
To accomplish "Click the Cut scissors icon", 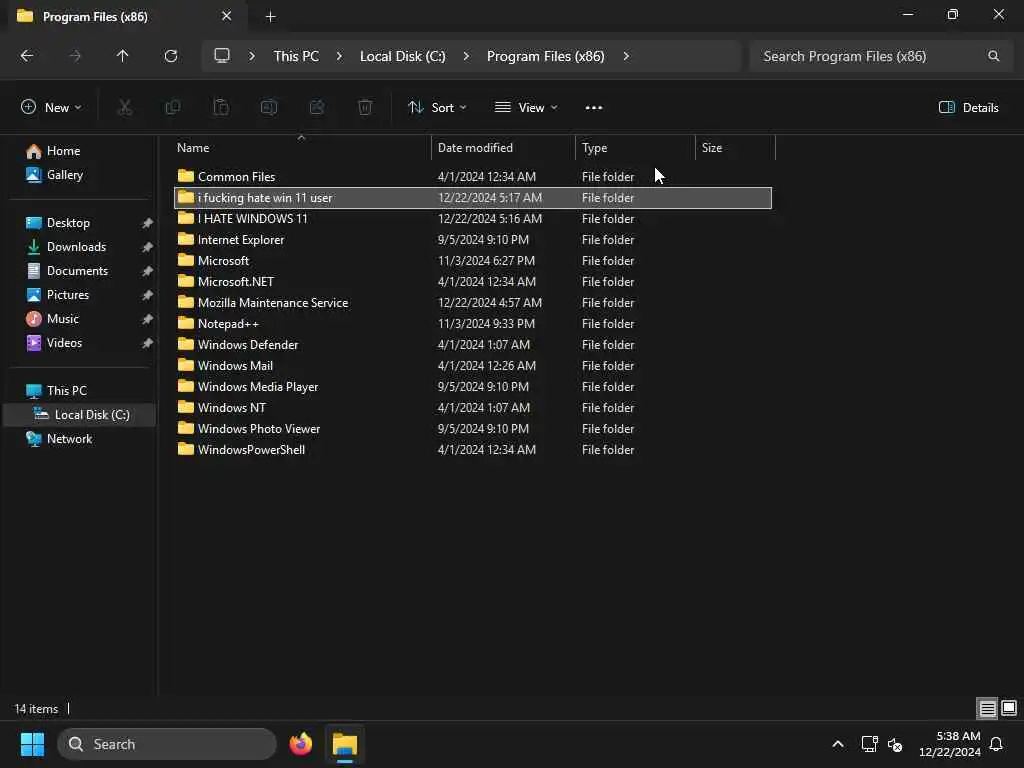I will [124, 107].
